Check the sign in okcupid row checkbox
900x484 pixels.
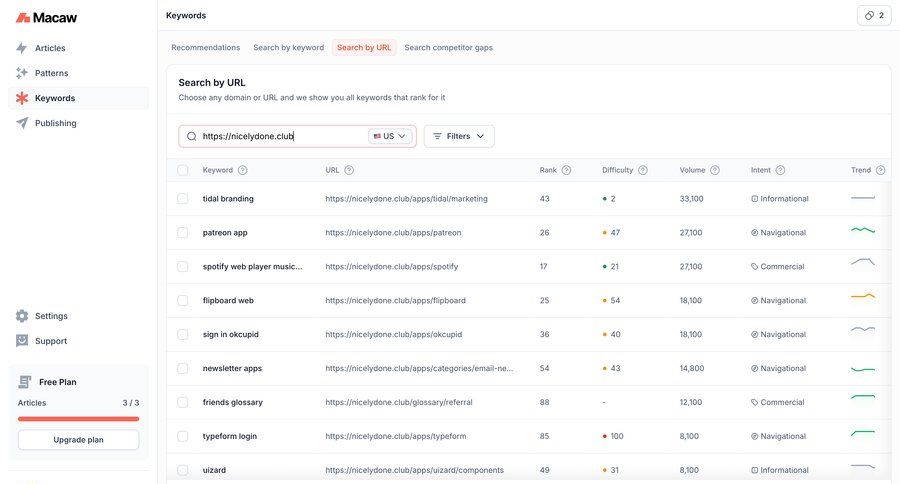[x=183, y=334]
